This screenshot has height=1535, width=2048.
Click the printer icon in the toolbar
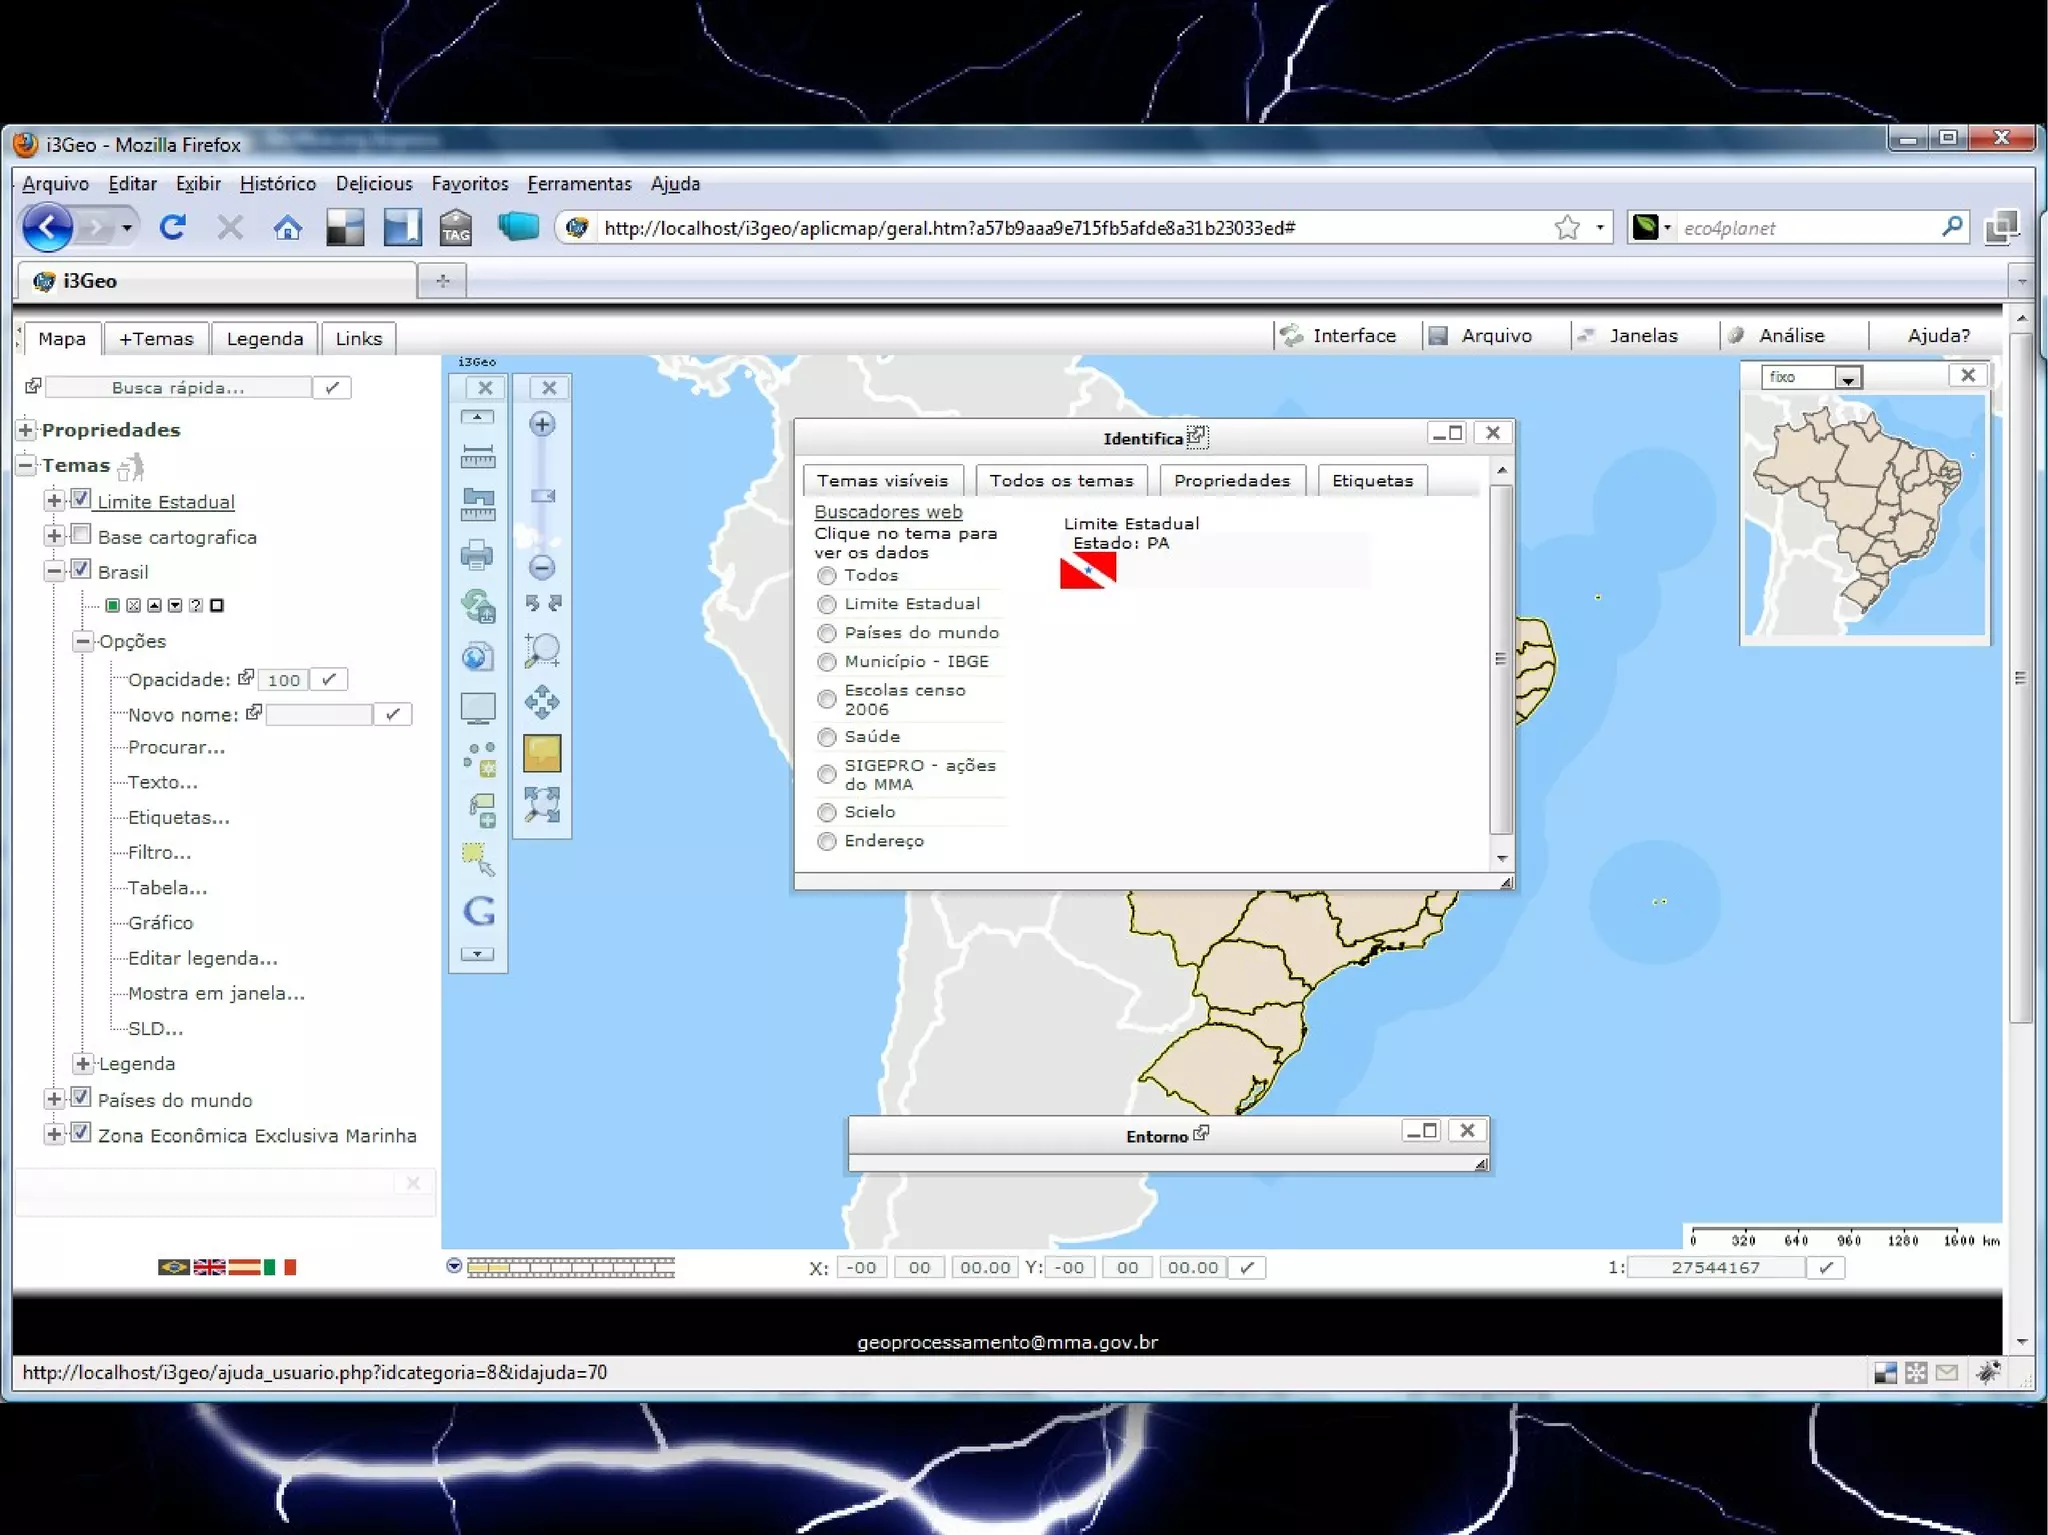click(477, 555)
